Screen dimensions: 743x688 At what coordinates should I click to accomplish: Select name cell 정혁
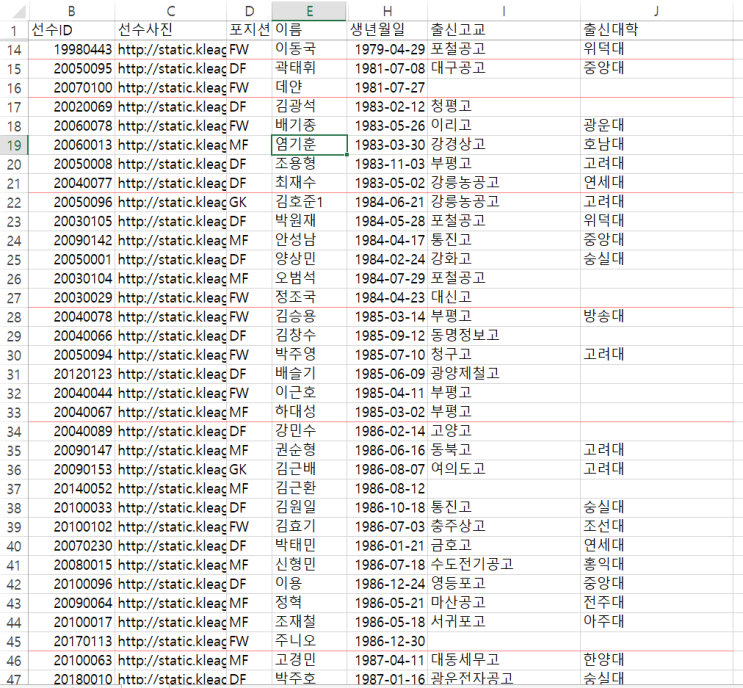(309, 603)
